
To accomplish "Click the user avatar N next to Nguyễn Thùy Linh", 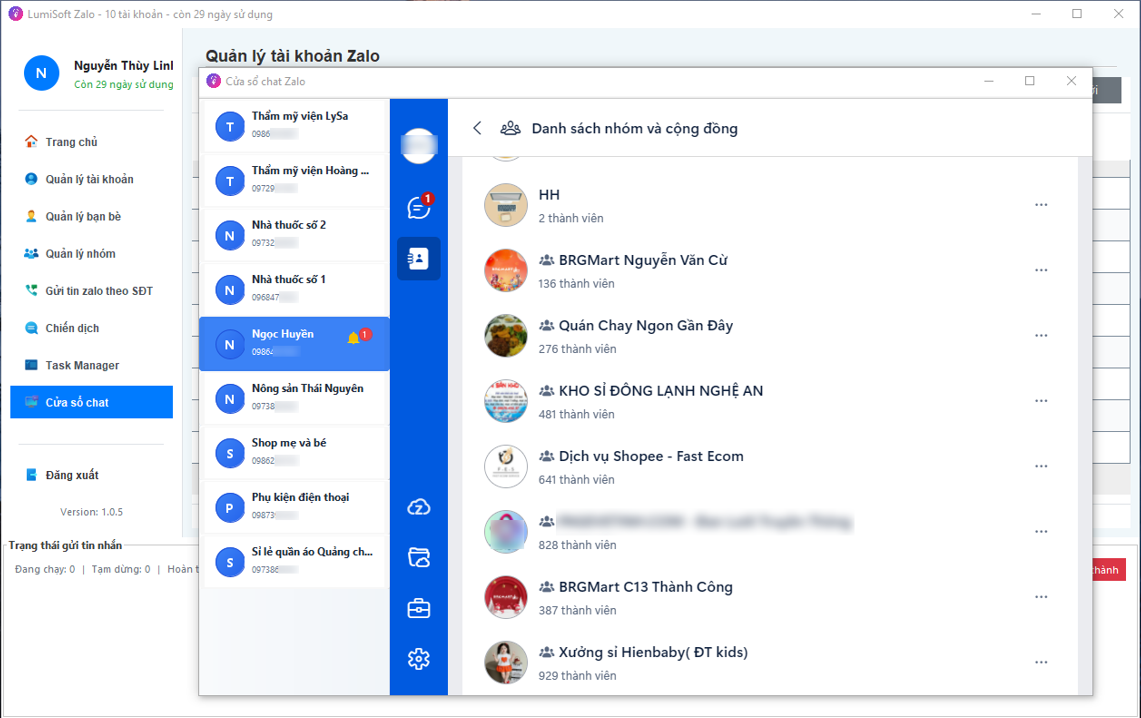I will coord(41,73).
